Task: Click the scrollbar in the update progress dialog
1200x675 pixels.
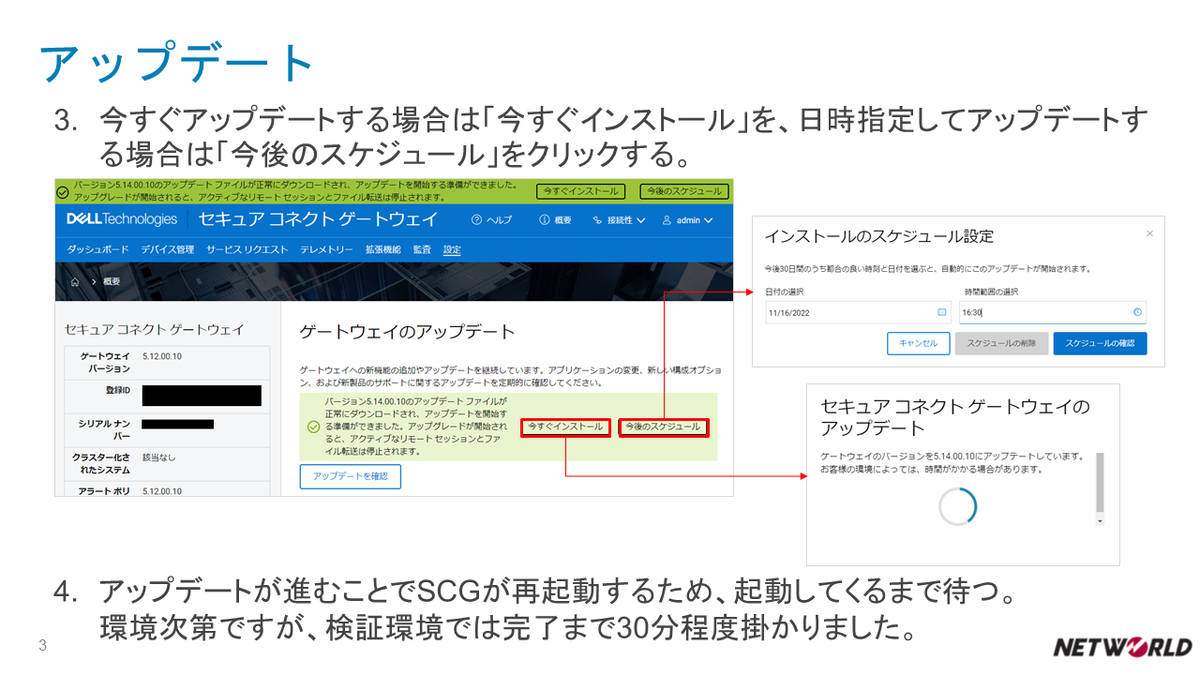Action: (x=1100, y=481)
